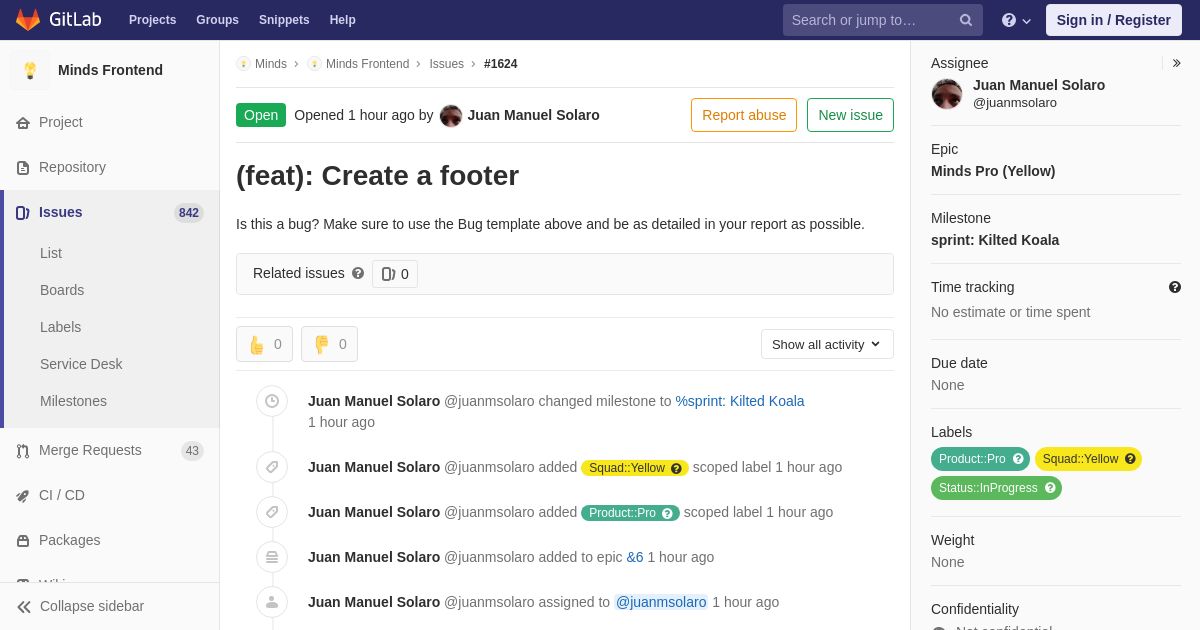The height and width of the screenshot is (630, 1200).
Task: Click the assignee avatar in right sidebar
Action: tap(947, 94)
